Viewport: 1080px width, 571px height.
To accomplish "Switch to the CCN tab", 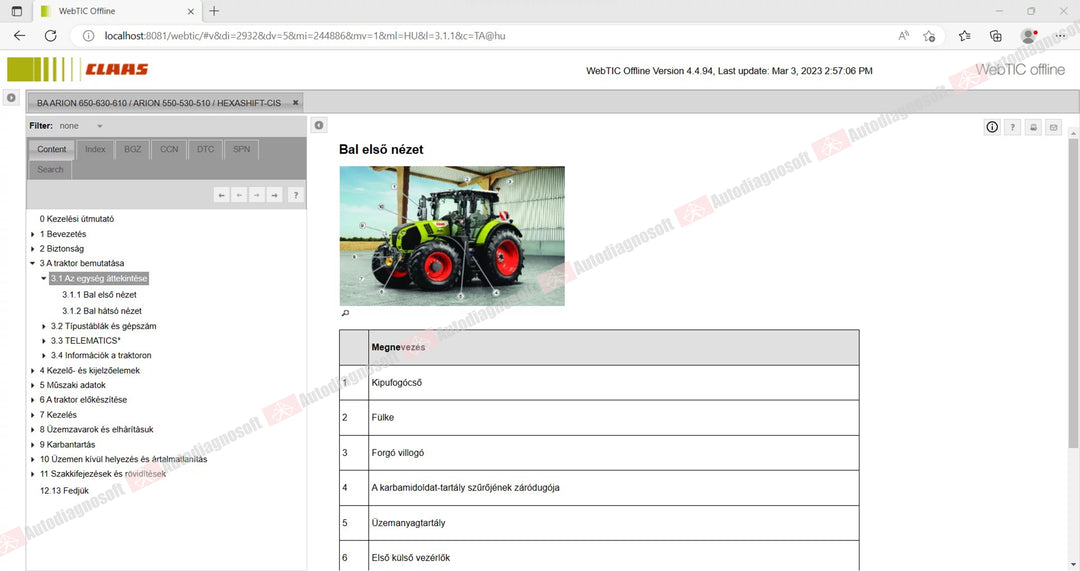I will pos(169,149).
